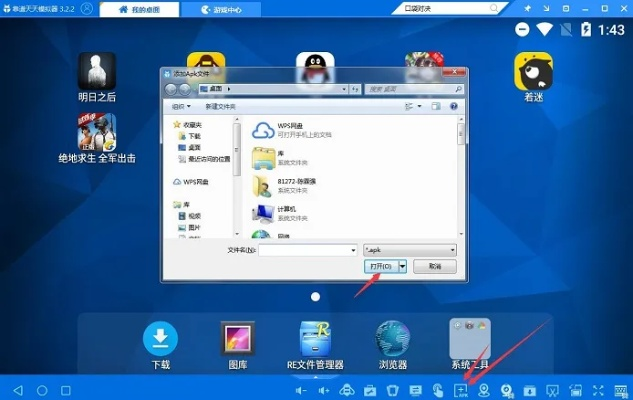The width and height of the screenshot is (633, 400).
Task: Select the 计算机 item in file list
Action: pos(280,213)
